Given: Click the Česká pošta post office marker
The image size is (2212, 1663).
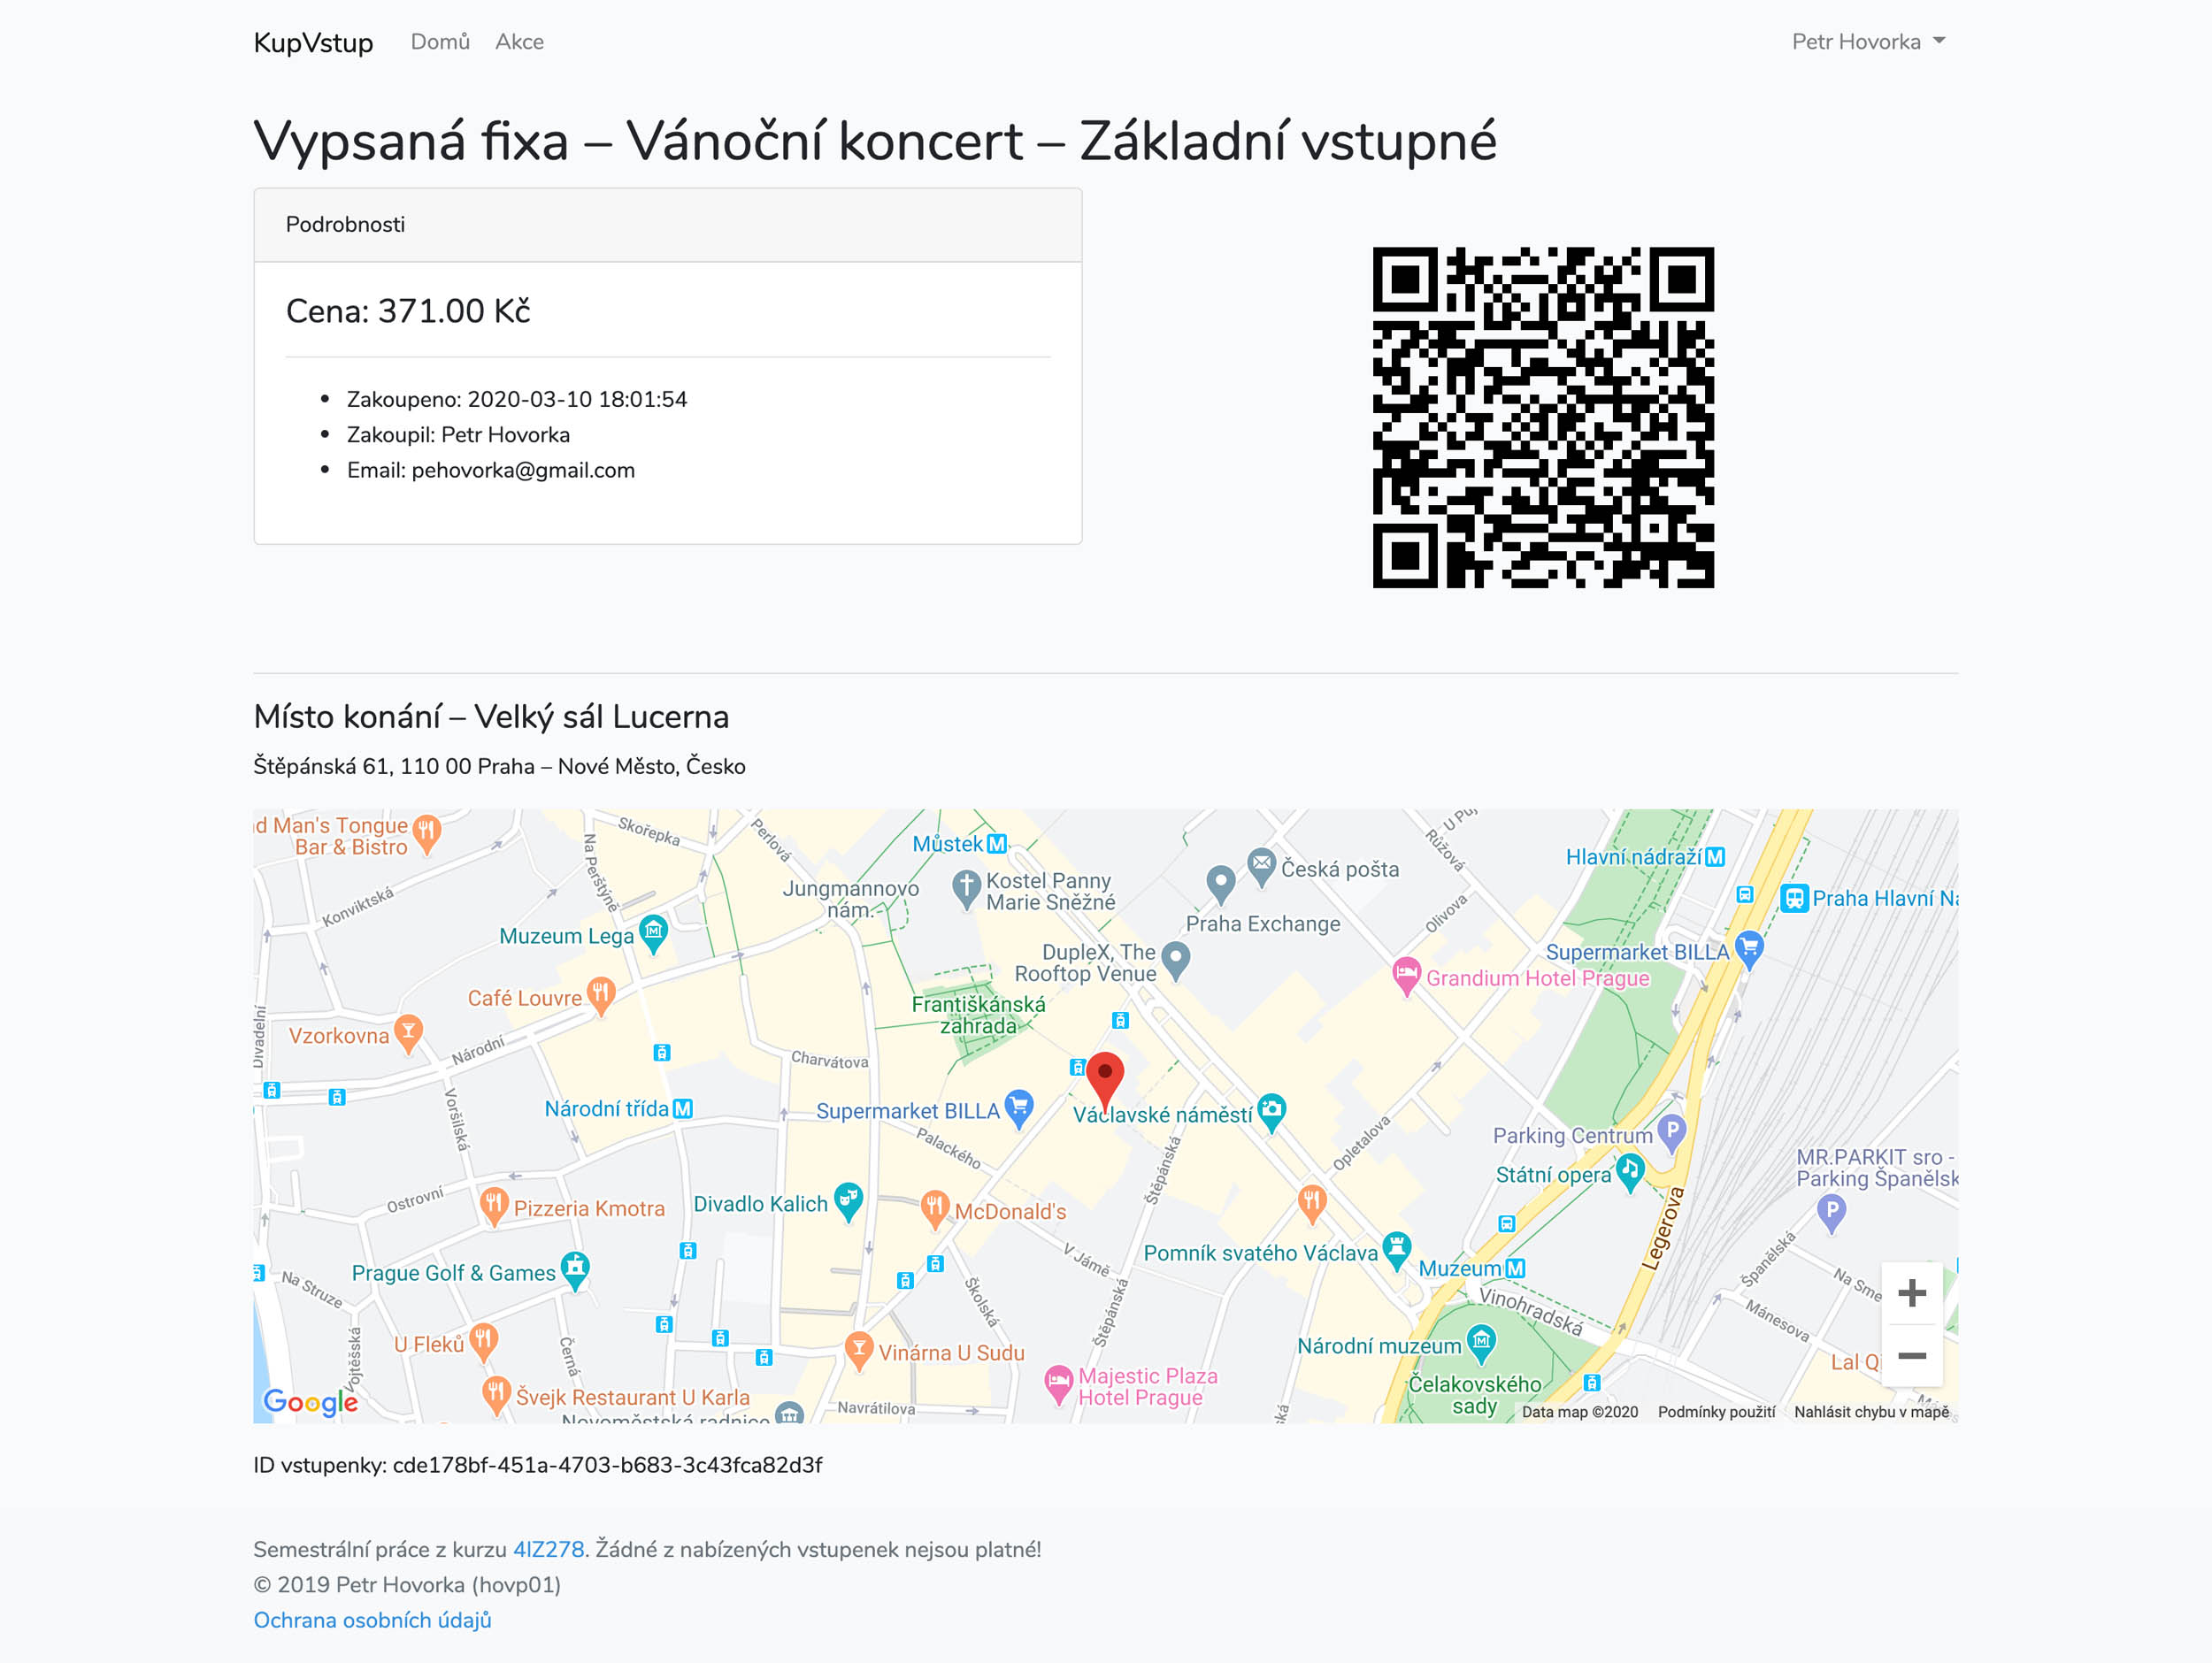Looking at the screenshot, I should tap(1262, 866).
